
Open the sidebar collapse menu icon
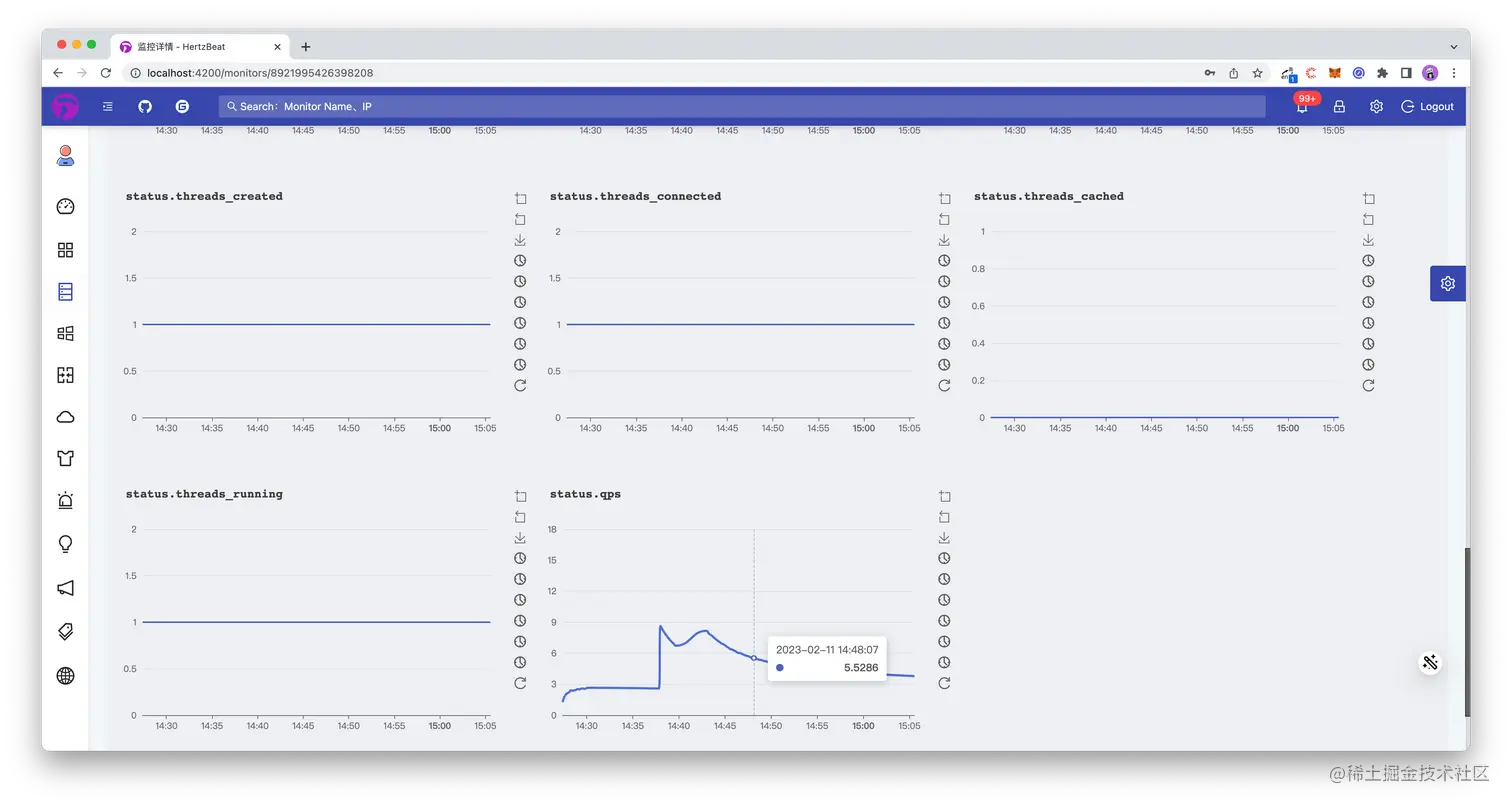pyautogui.click(x=107, y=106)
